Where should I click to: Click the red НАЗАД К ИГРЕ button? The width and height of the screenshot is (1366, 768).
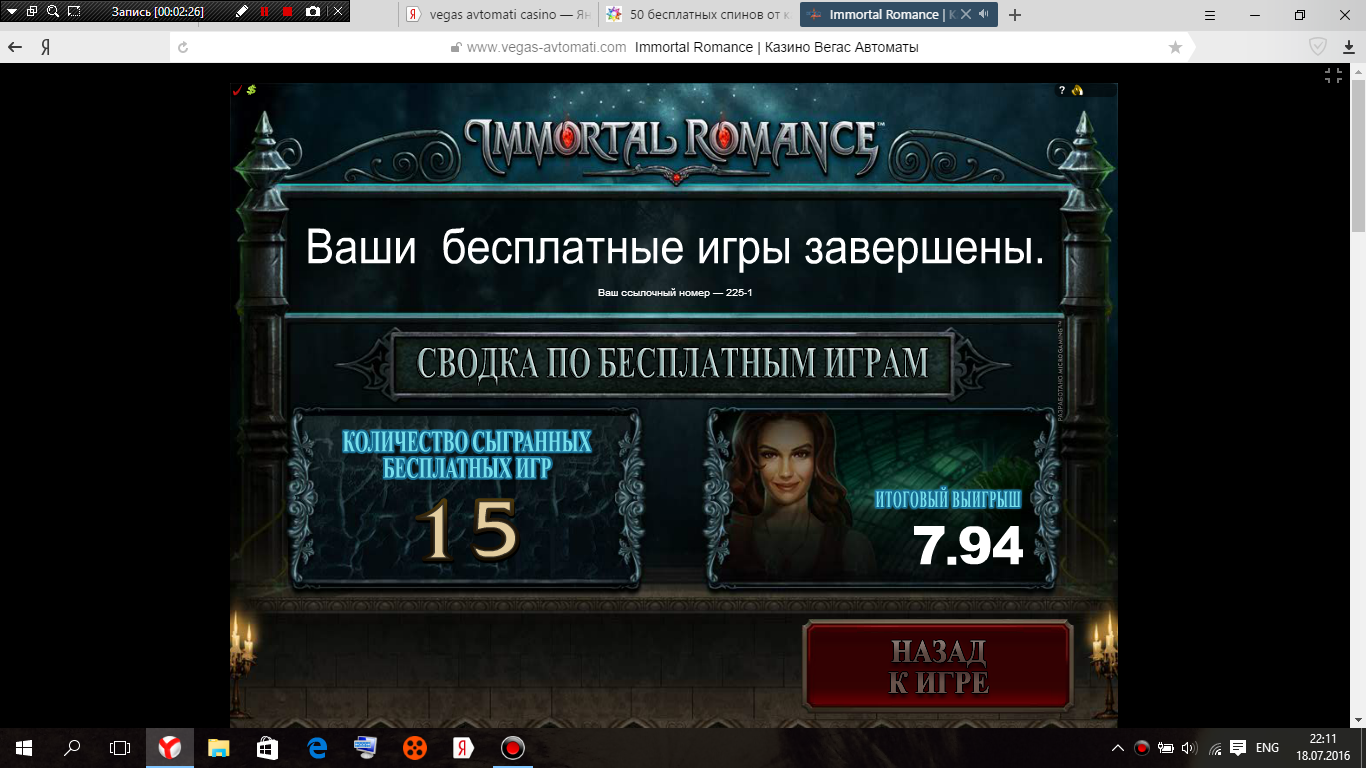(x=938, y=666)
